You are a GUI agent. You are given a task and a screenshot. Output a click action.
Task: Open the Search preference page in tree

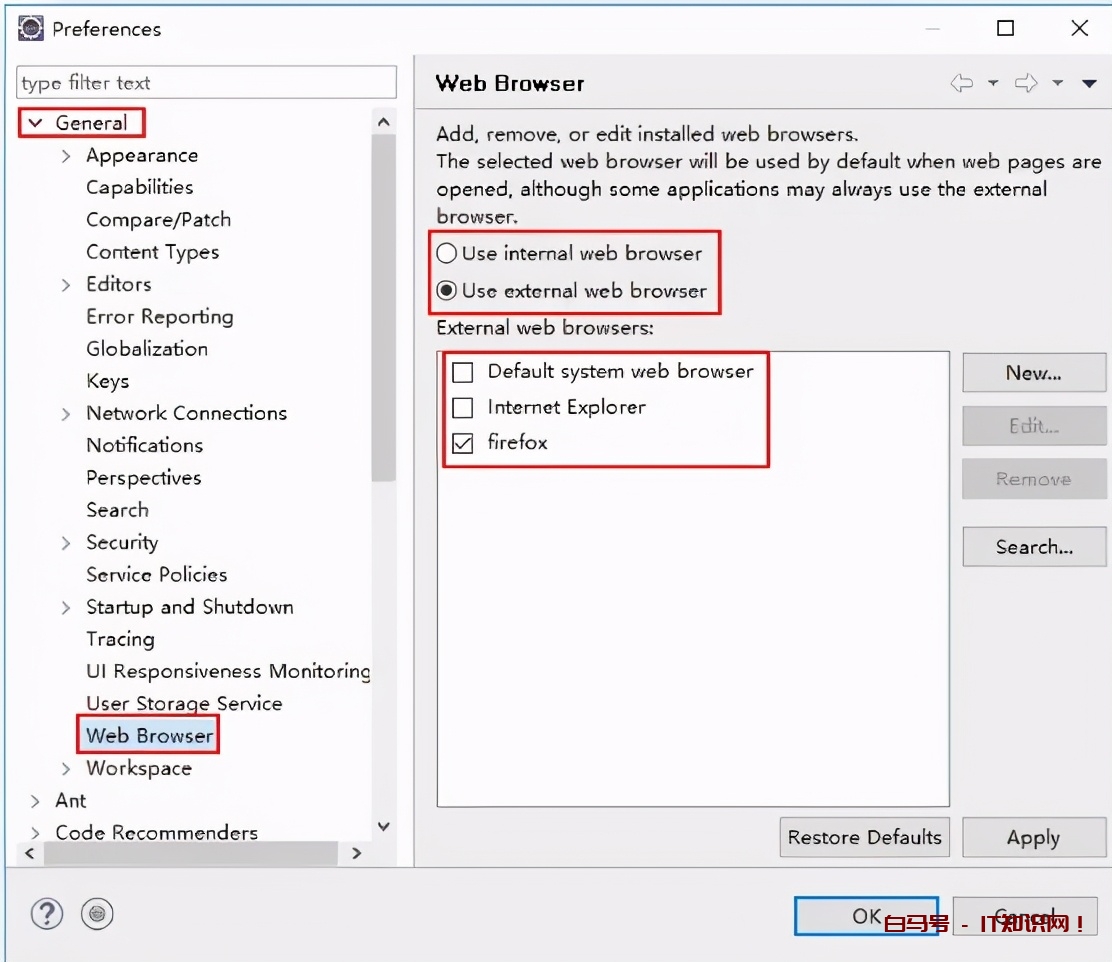pyautogui.click(x=118, y=510)
